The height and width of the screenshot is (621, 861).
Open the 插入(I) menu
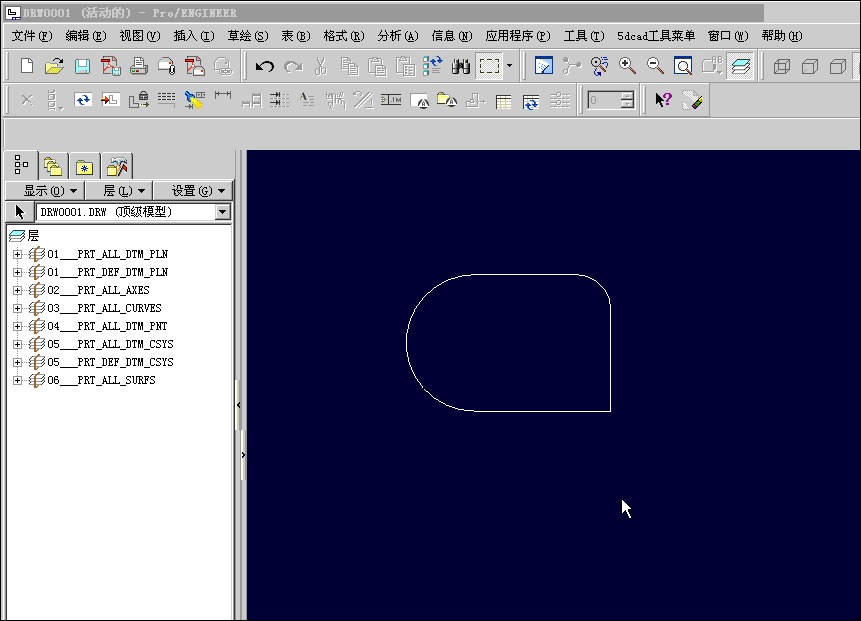pos(194,36)
